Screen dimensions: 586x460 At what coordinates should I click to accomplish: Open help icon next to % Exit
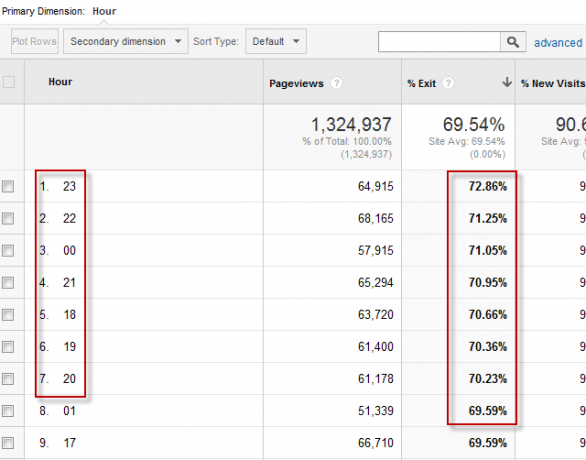pyautogui.click(x=448, y=83)
